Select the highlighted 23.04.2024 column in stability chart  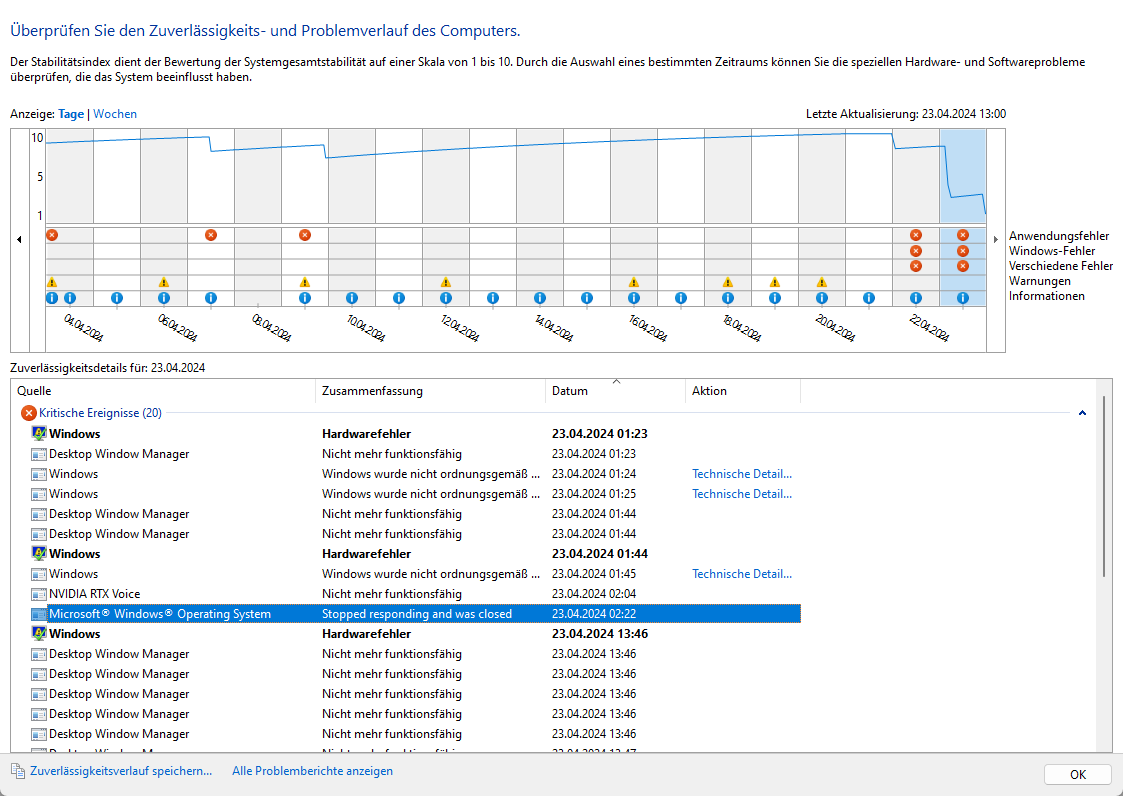[963, 176]
